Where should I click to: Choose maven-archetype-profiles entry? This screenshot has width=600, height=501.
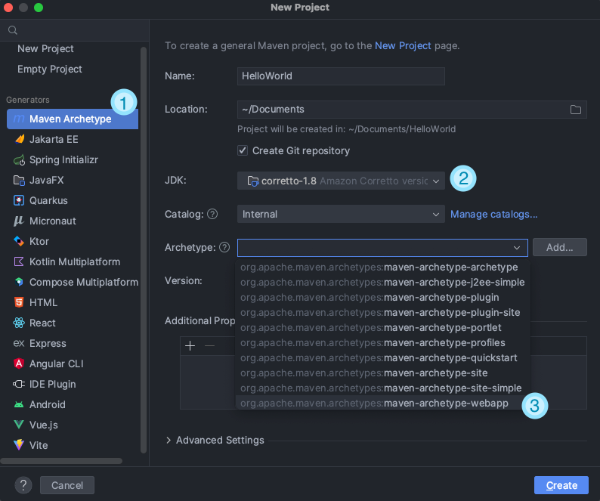383,343
